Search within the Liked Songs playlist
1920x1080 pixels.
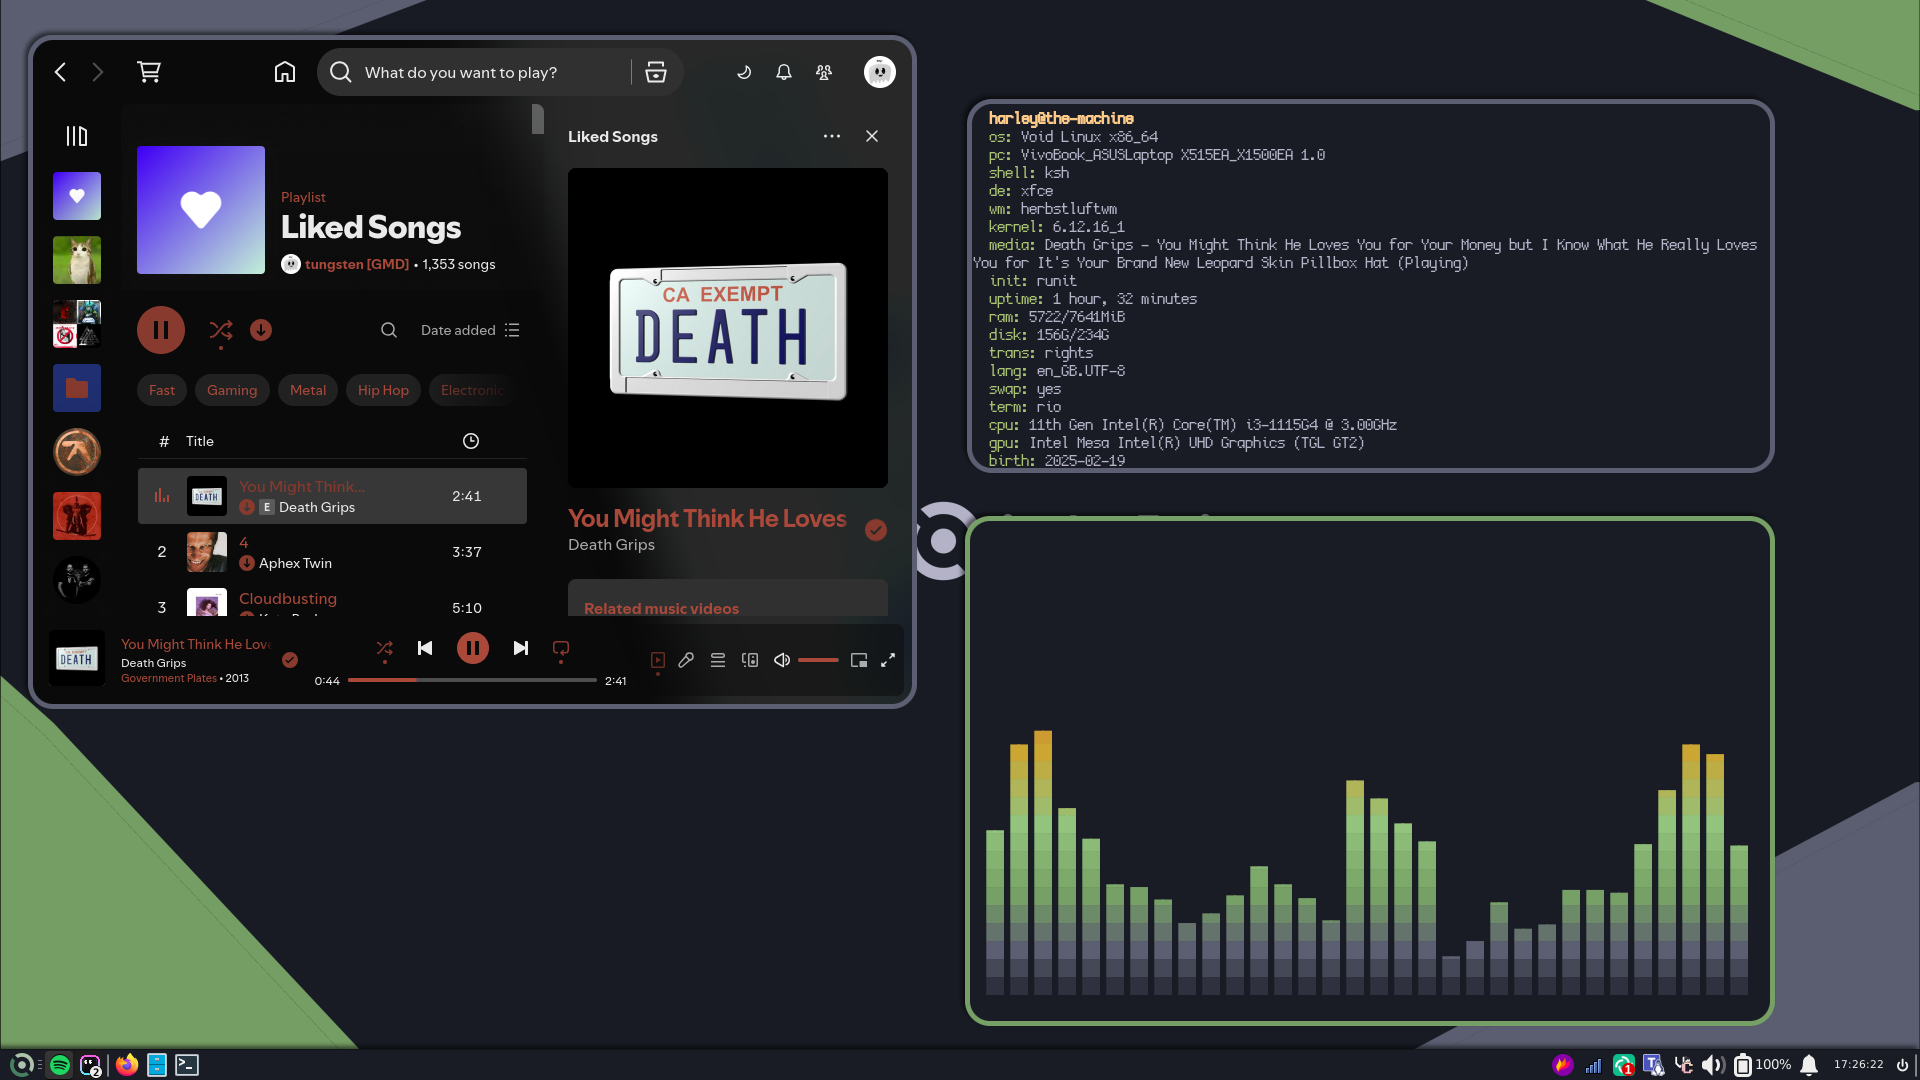pyautogui.click(x=389, y=330)
